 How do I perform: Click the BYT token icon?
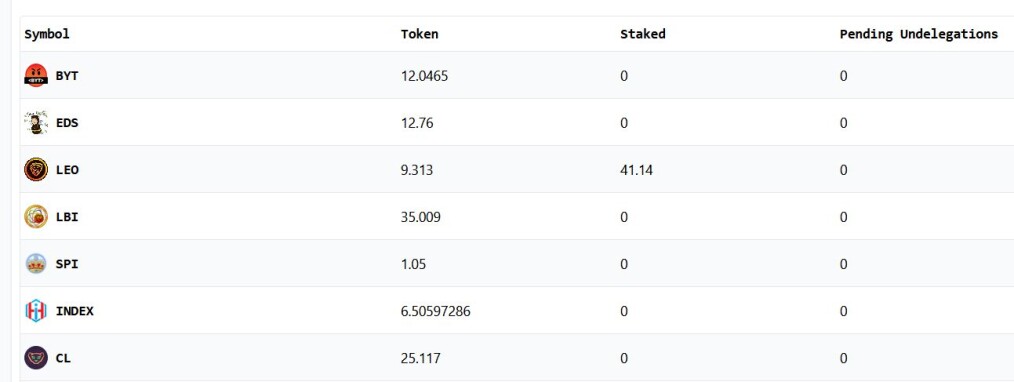[x=36, y=76]
